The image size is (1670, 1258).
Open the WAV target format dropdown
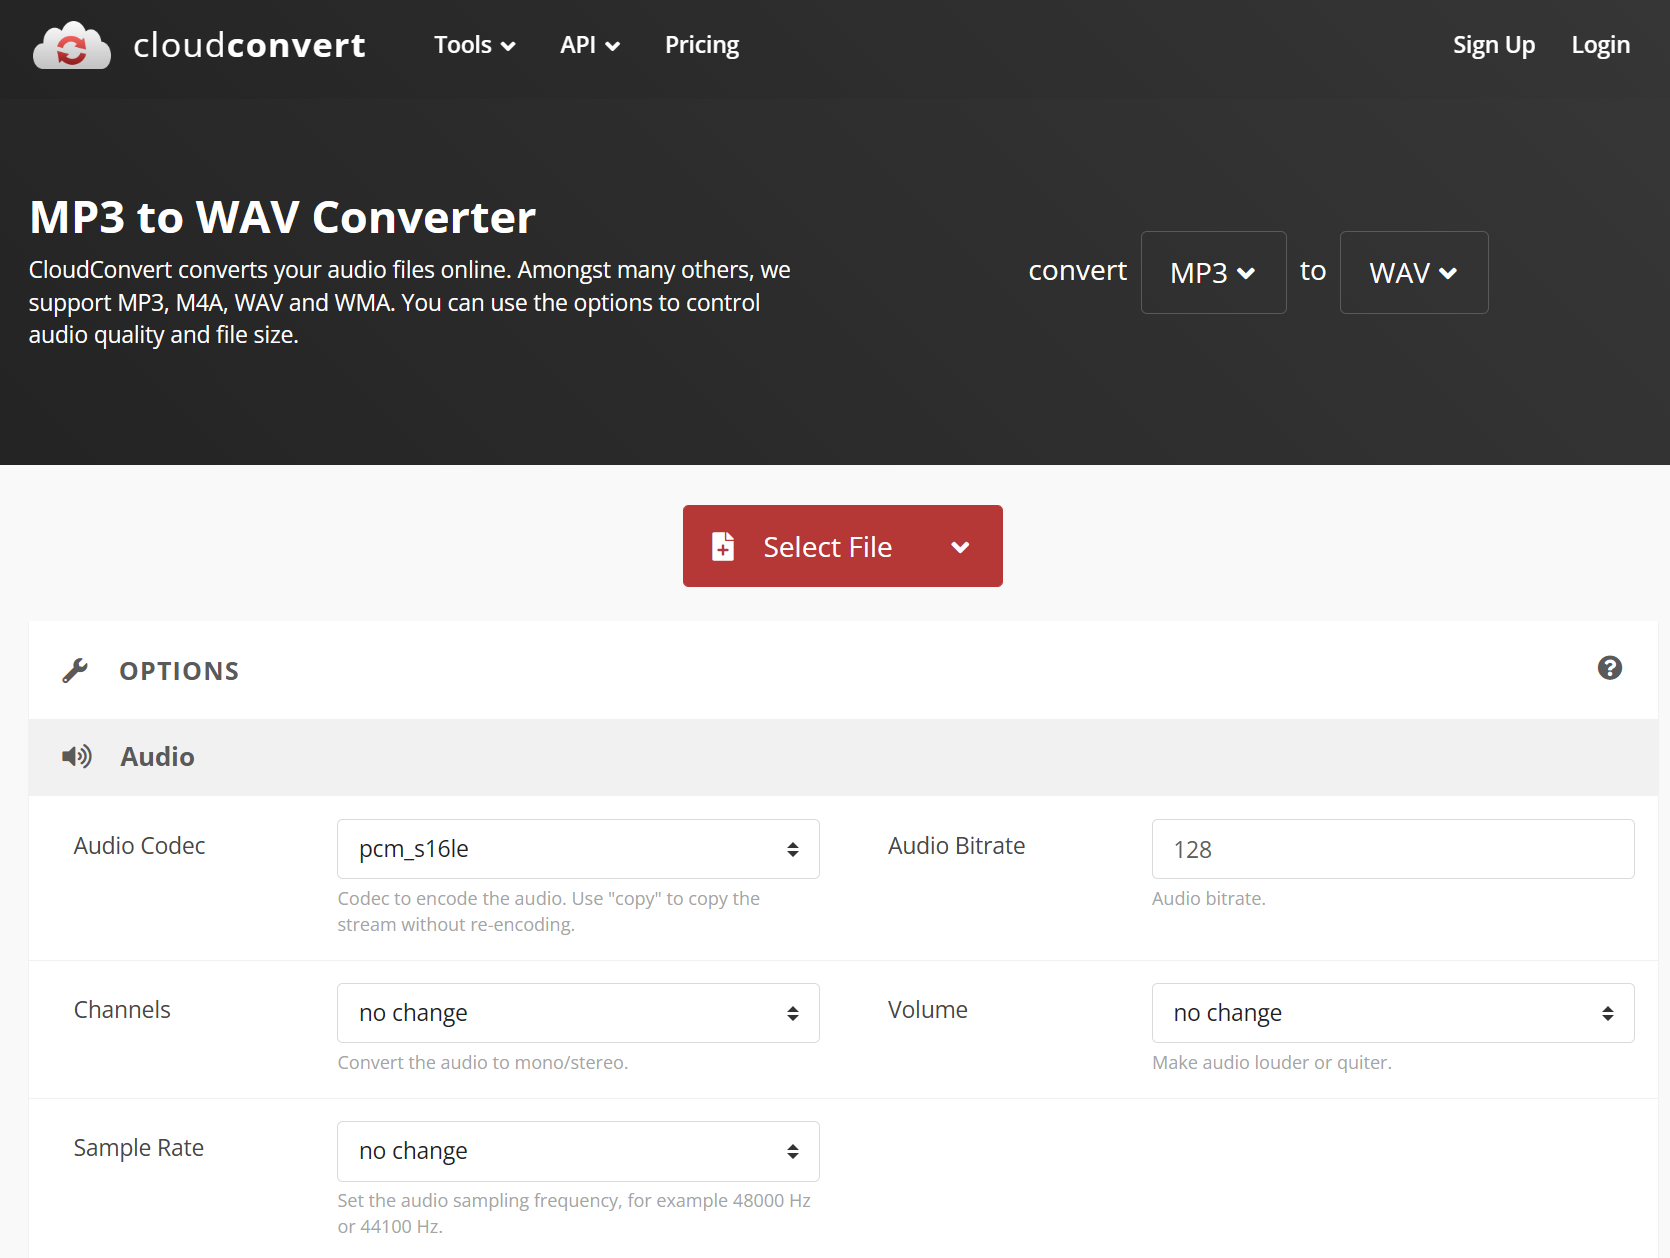point(1413,273)
